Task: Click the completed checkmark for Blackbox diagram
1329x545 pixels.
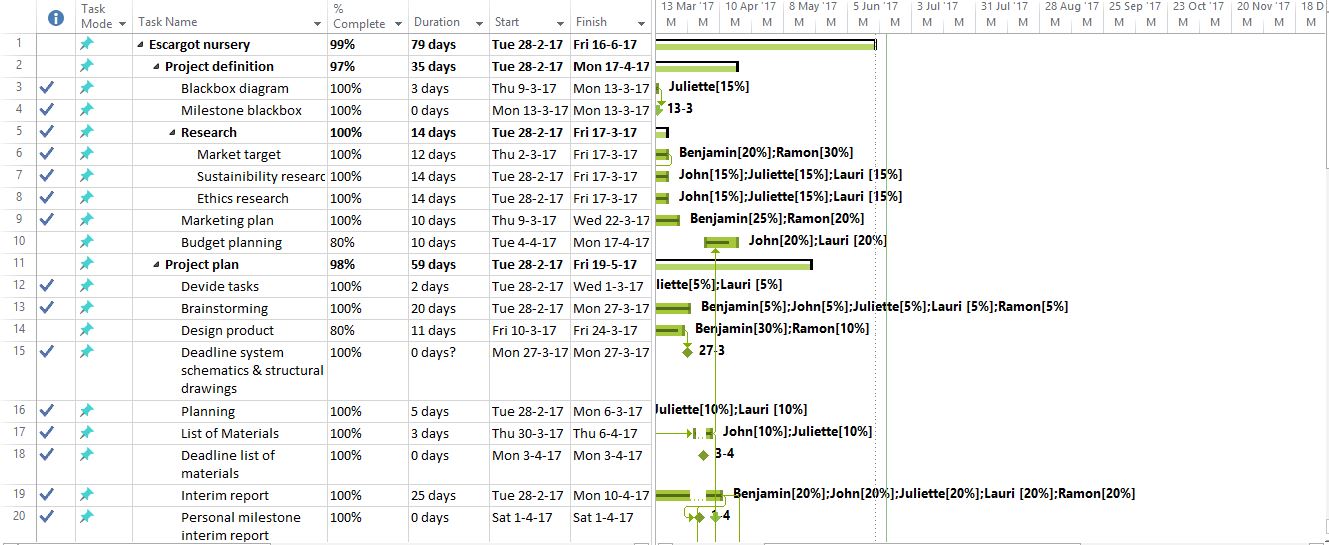Action: (46, 88)
